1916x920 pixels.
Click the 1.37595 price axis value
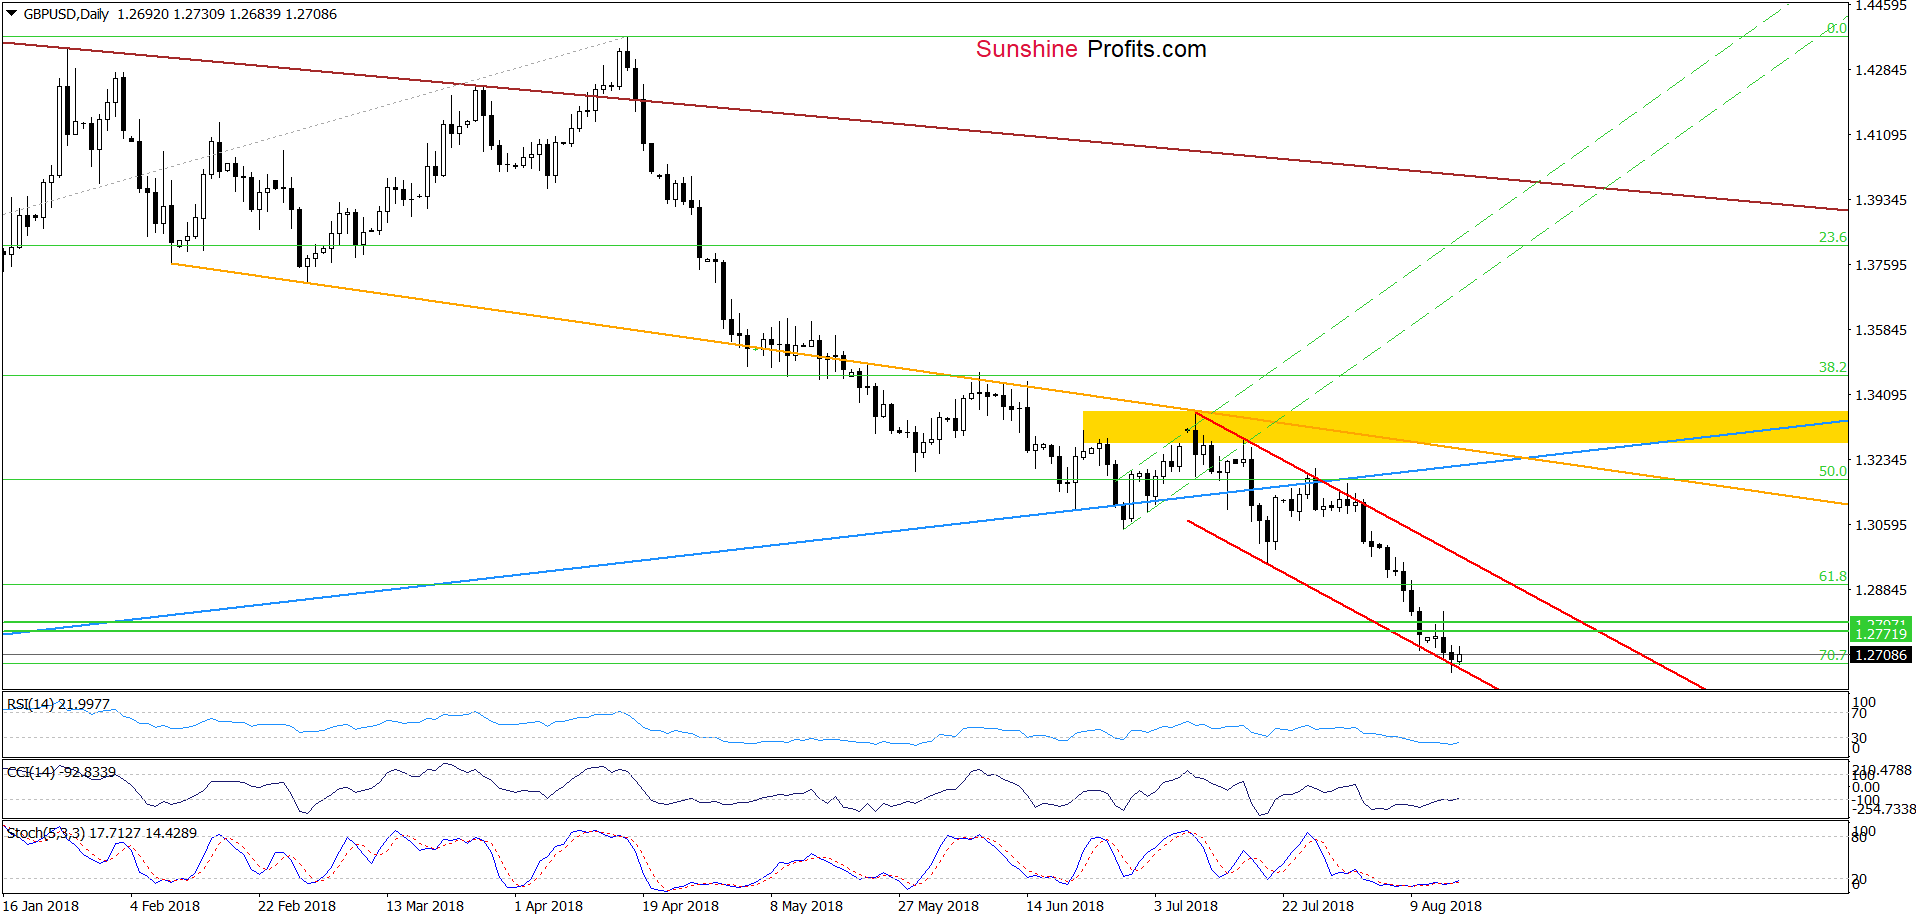click(1881, 265)
